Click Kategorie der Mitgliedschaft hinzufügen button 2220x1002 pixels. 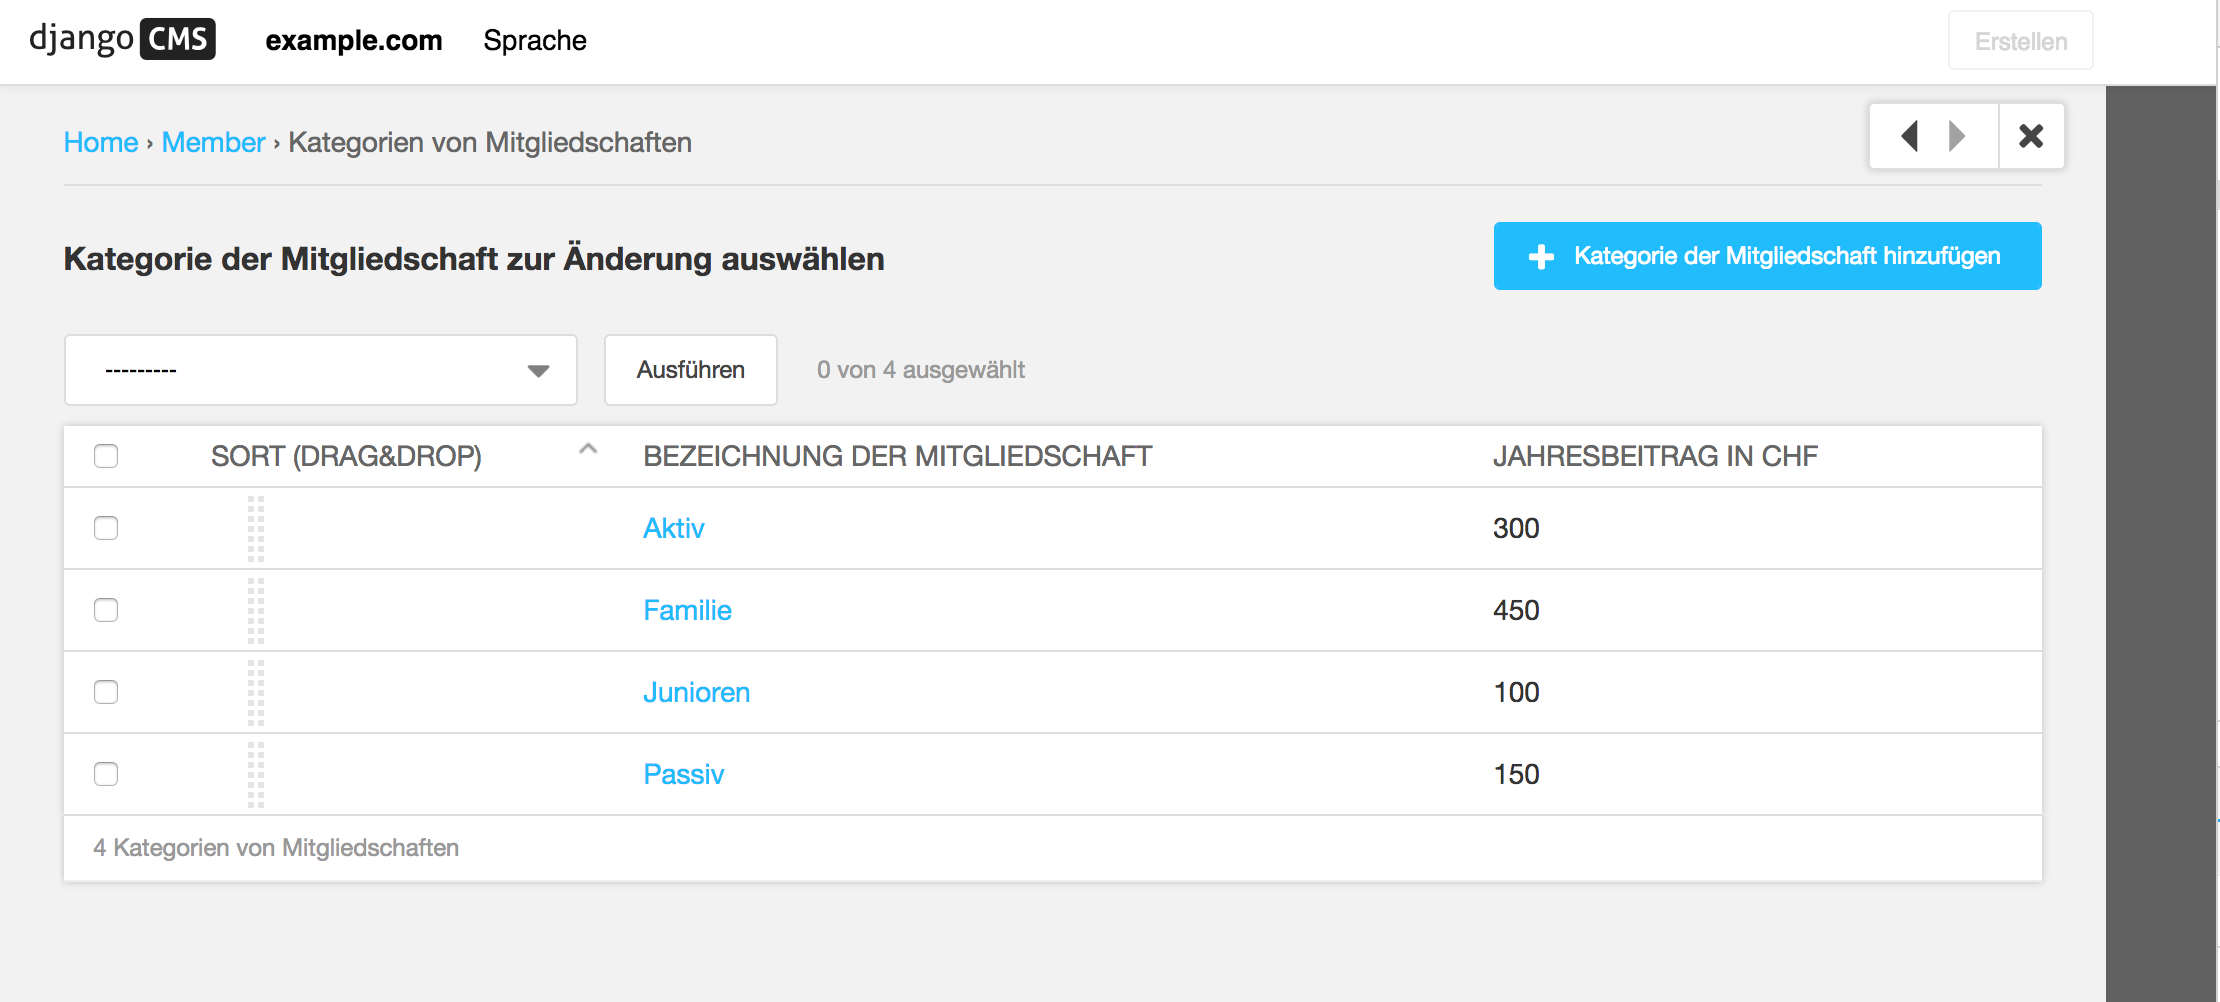[1768, 256]
